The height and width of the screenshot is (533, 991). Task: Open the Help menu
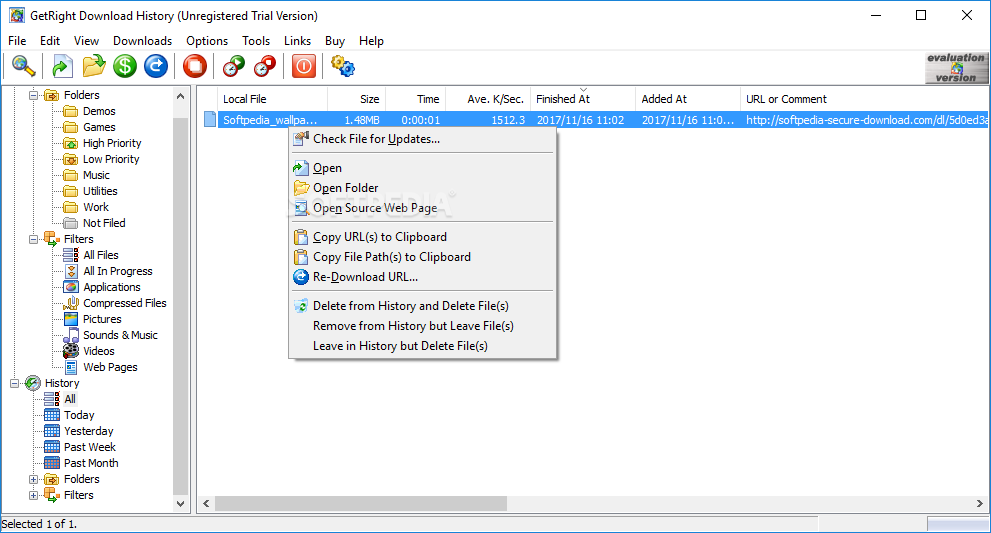[x=371, y=41]
